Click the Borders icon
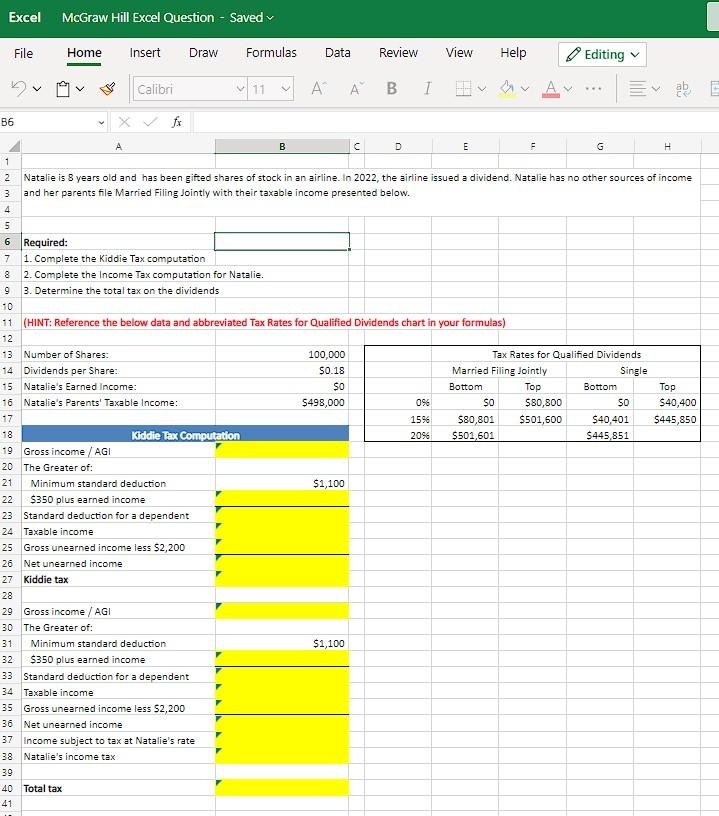Image resolution: width=719 pixels, height=816 pixels. [x=463, y=89]
